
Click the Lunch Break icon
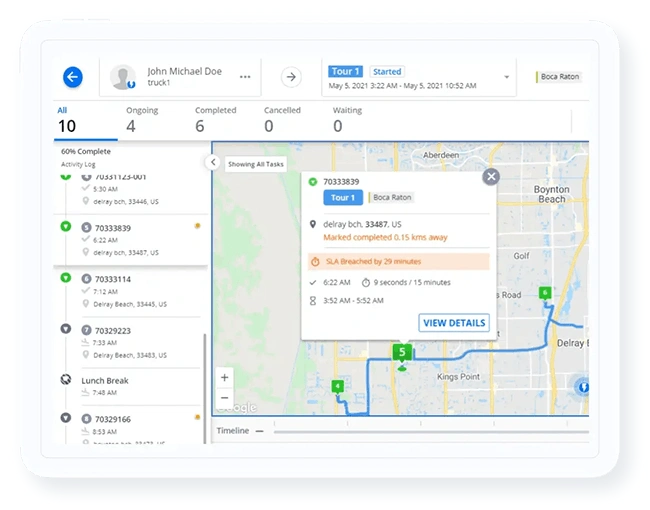coord(66,379)
